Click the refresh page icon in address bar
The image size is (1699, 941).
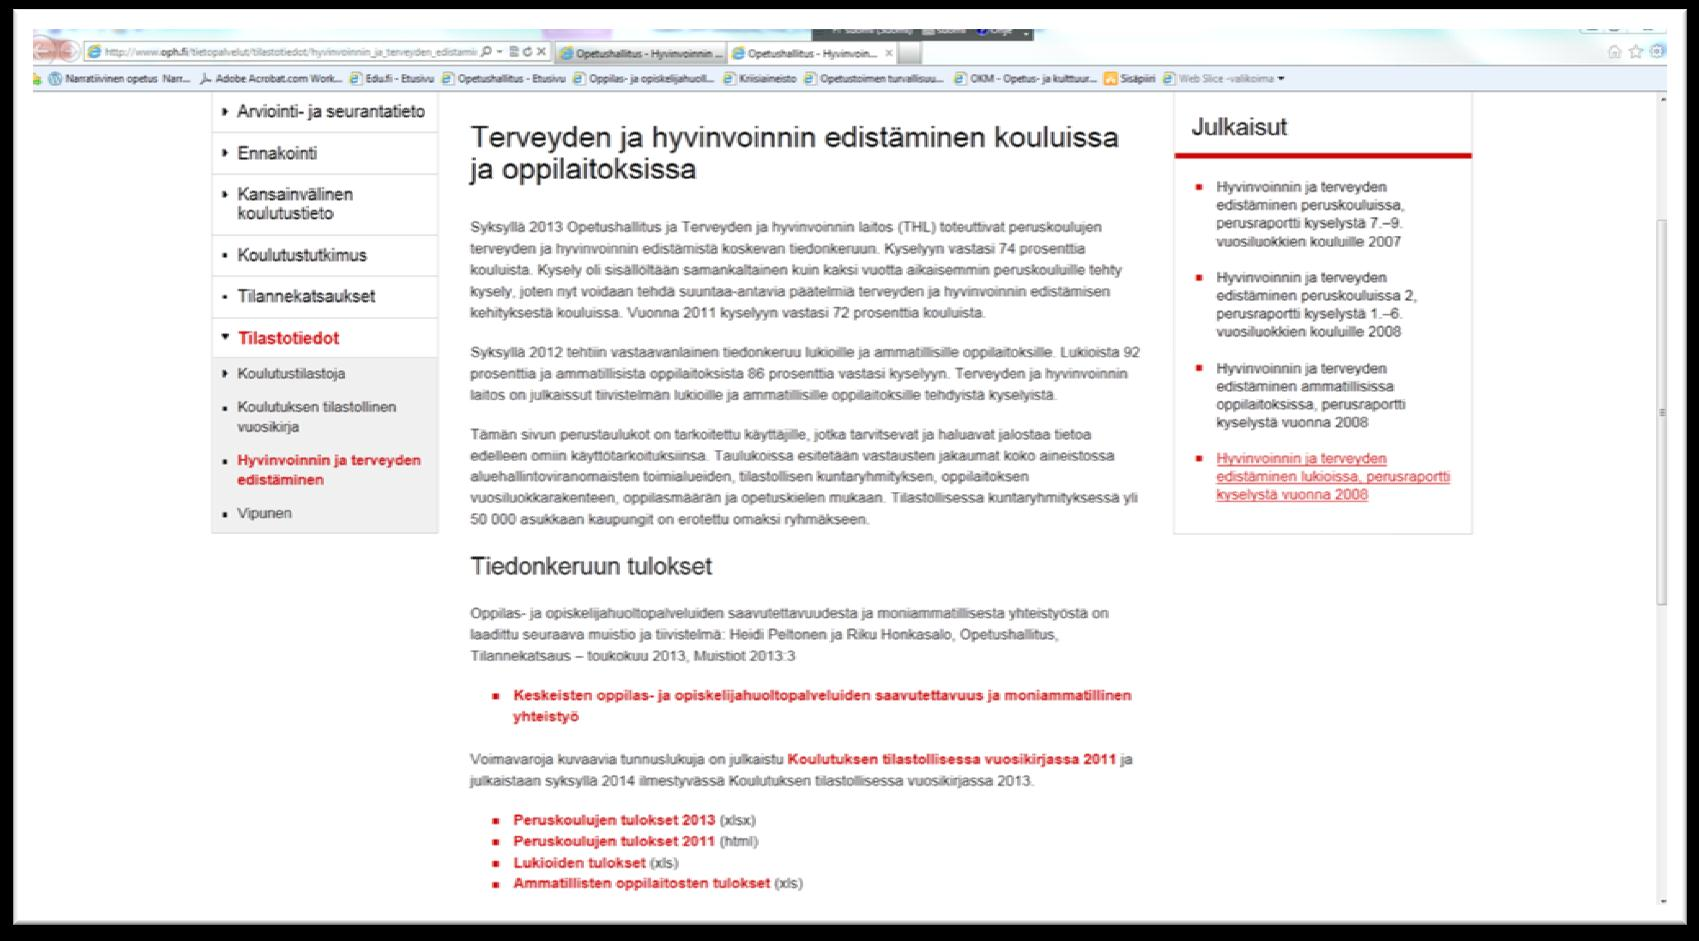click(527, 51)
